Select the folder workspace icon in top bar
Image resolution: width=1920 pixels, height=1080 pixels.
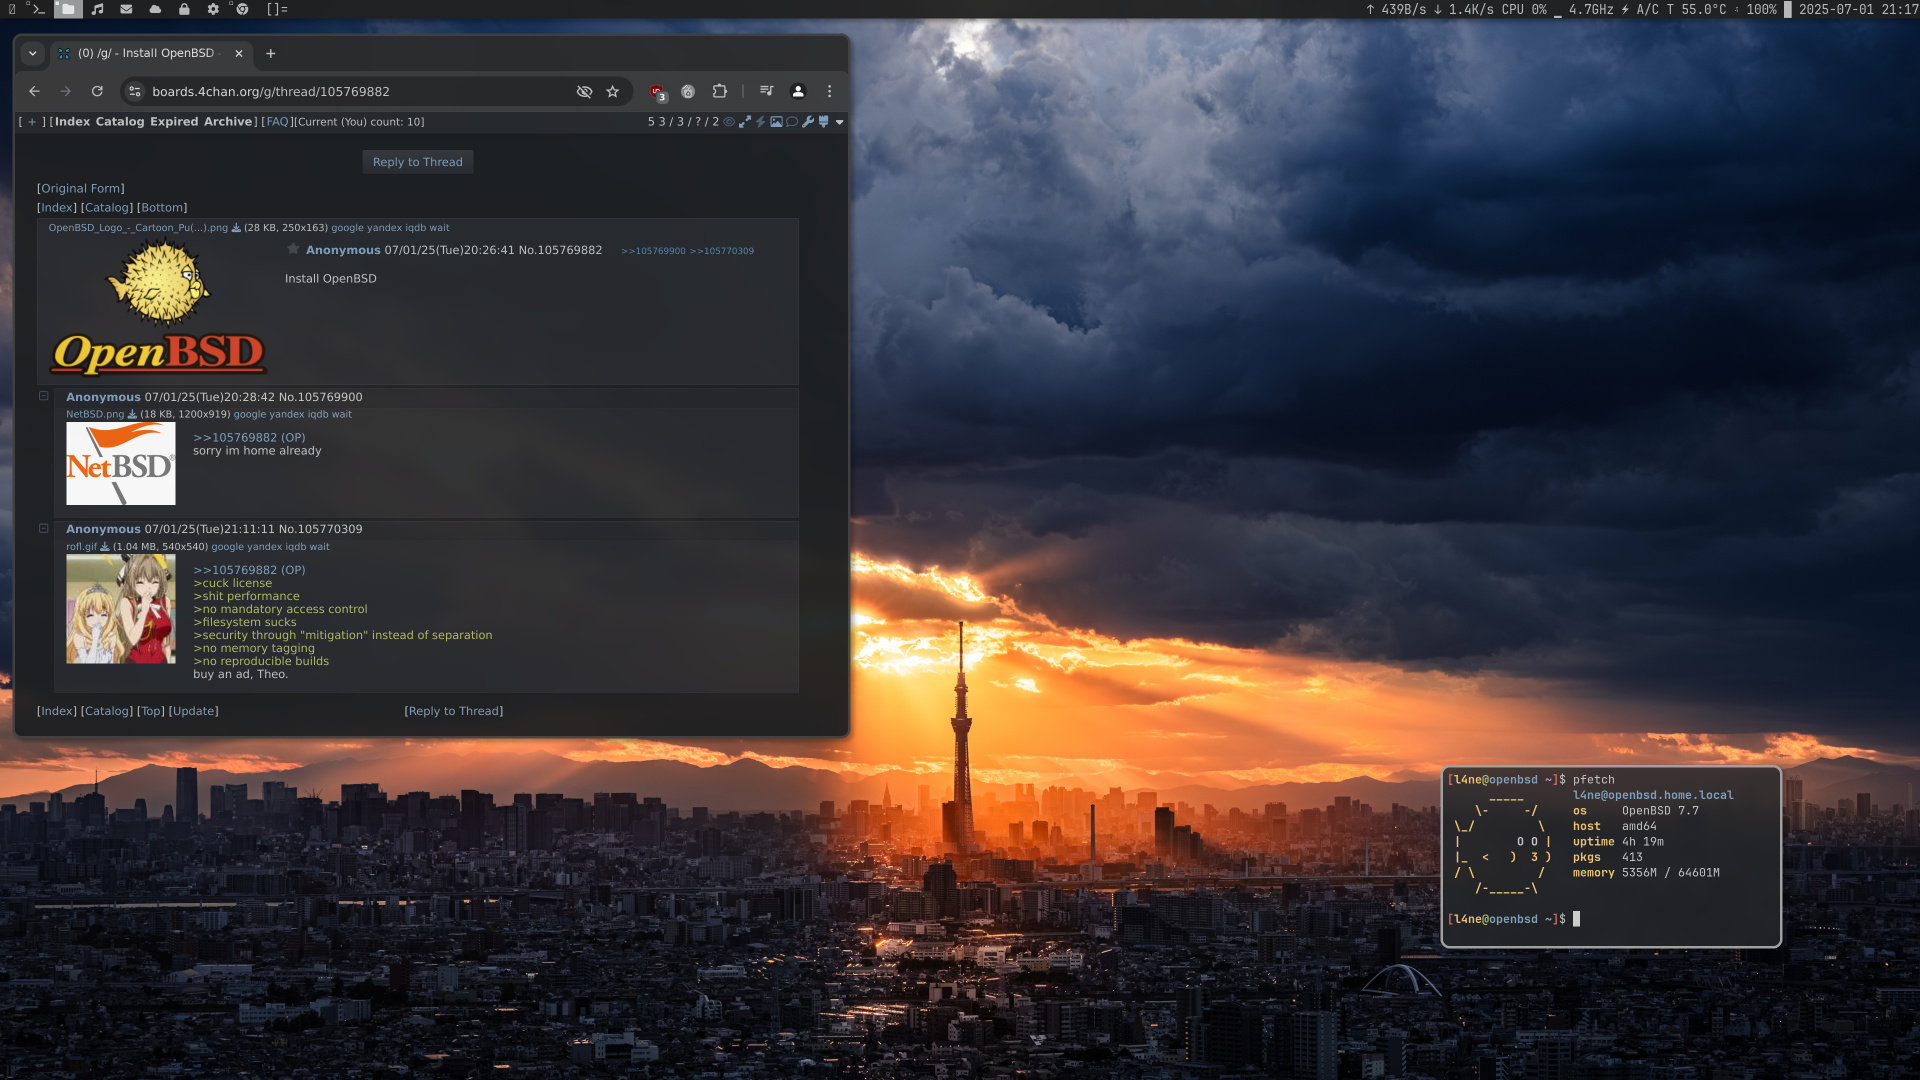(x=68, y=9)
